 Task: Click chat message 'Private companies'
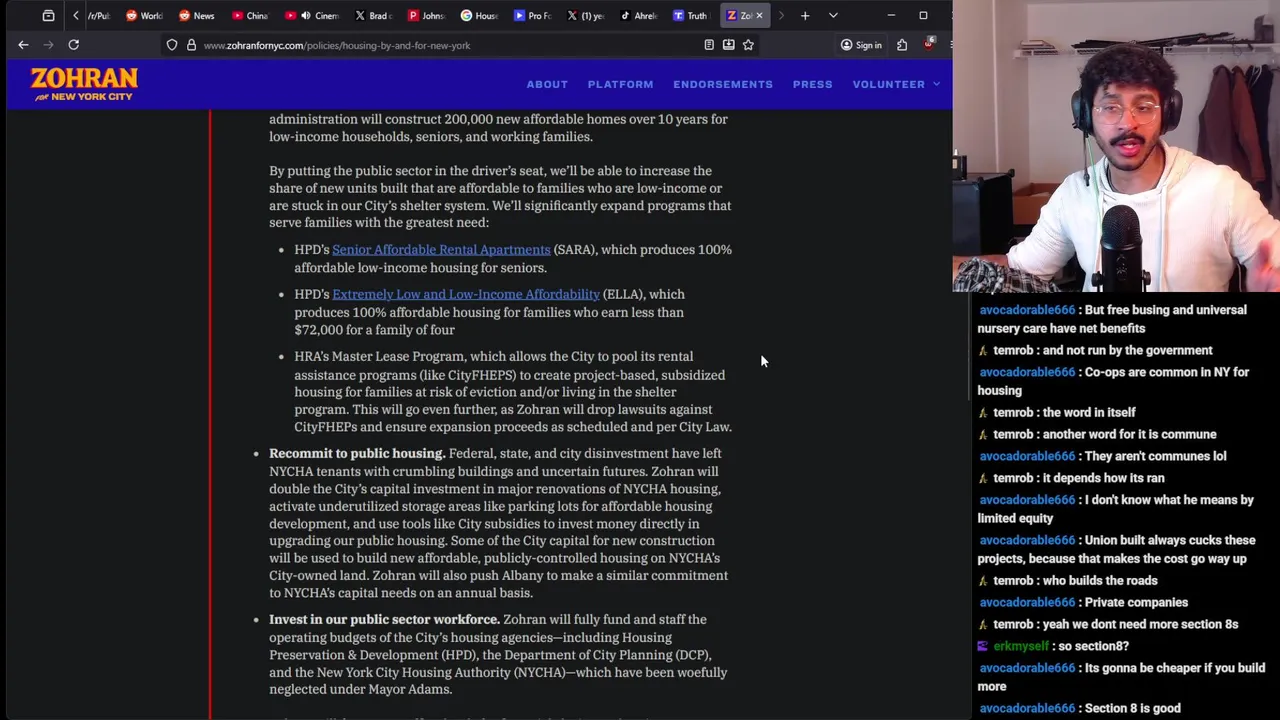[1136, 602]
